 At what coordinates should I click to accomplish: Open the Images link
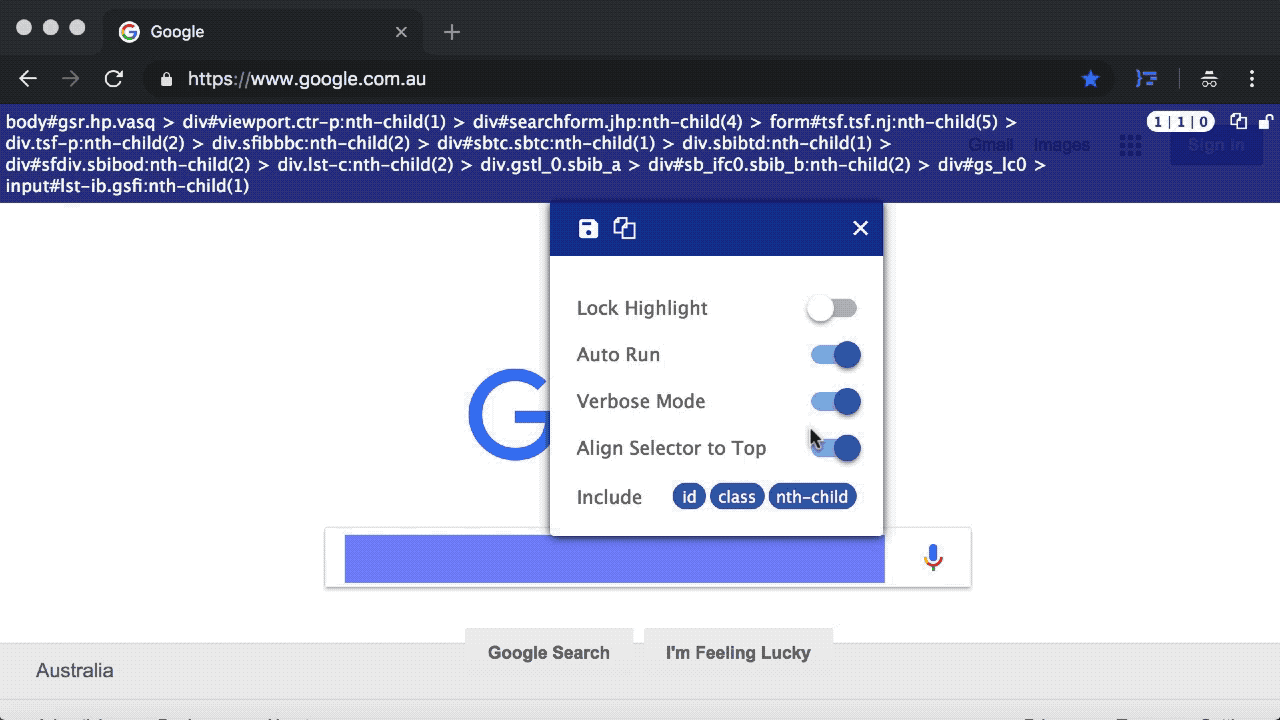(1061, 145)
